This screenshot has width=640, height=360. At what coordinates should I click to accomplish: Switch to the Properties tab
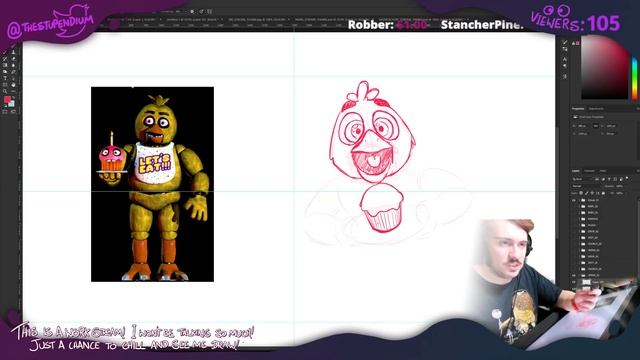pos(578,109)
